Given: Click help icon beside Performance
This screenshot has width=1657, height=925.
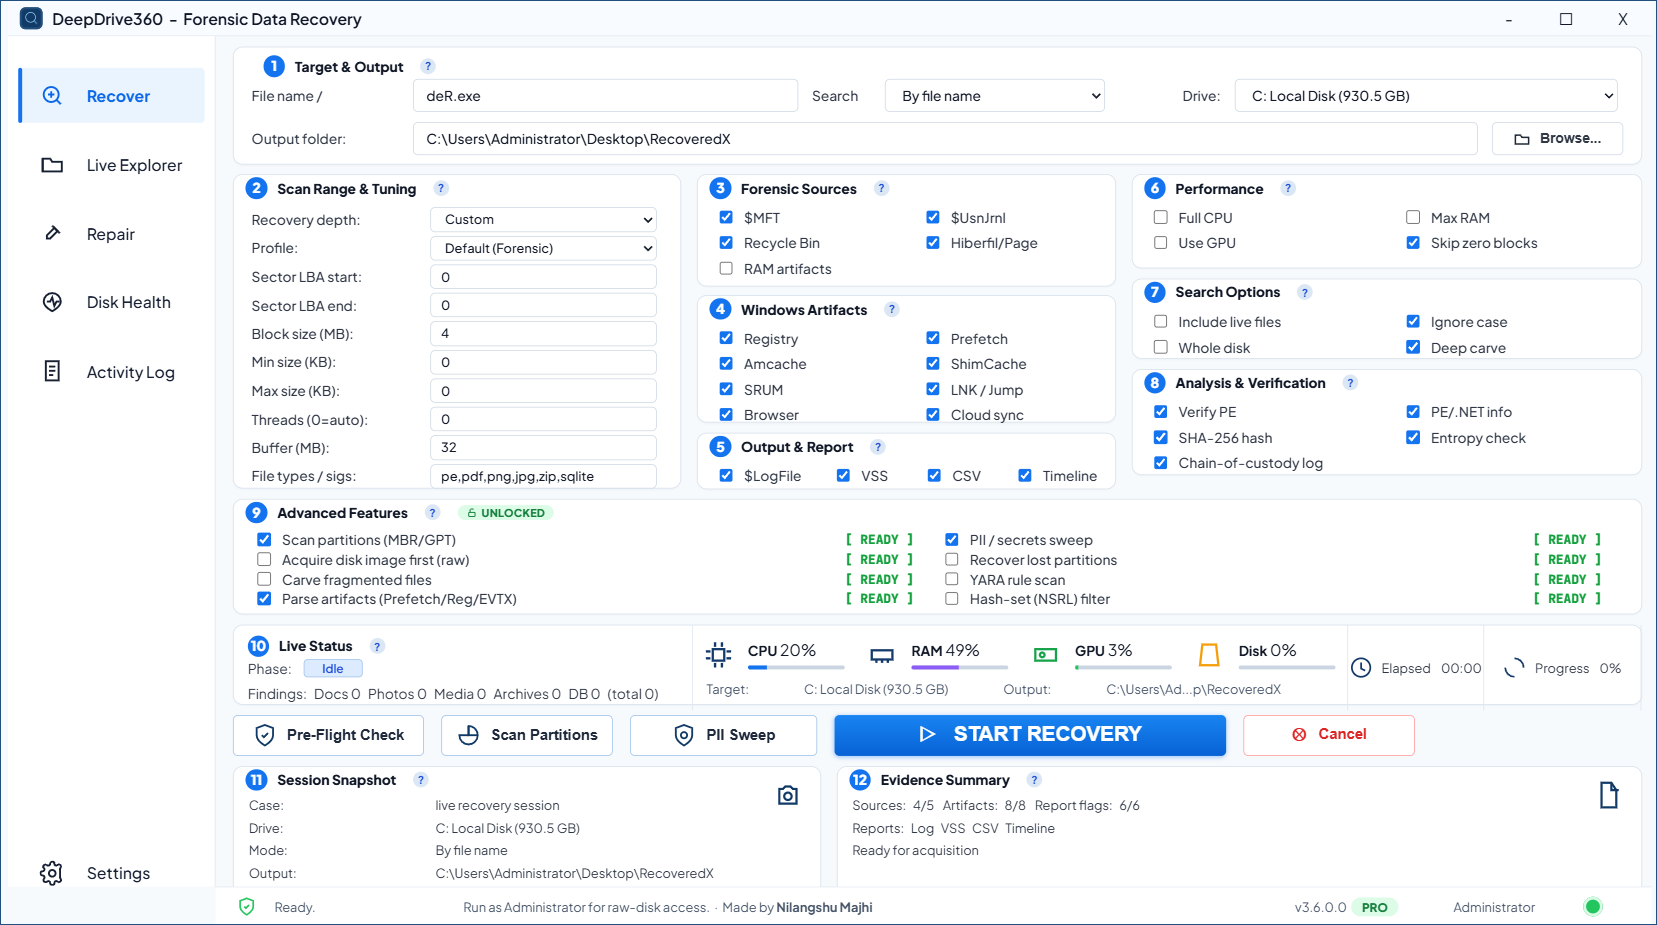Looking at the screenshot, I should 1288,189.
